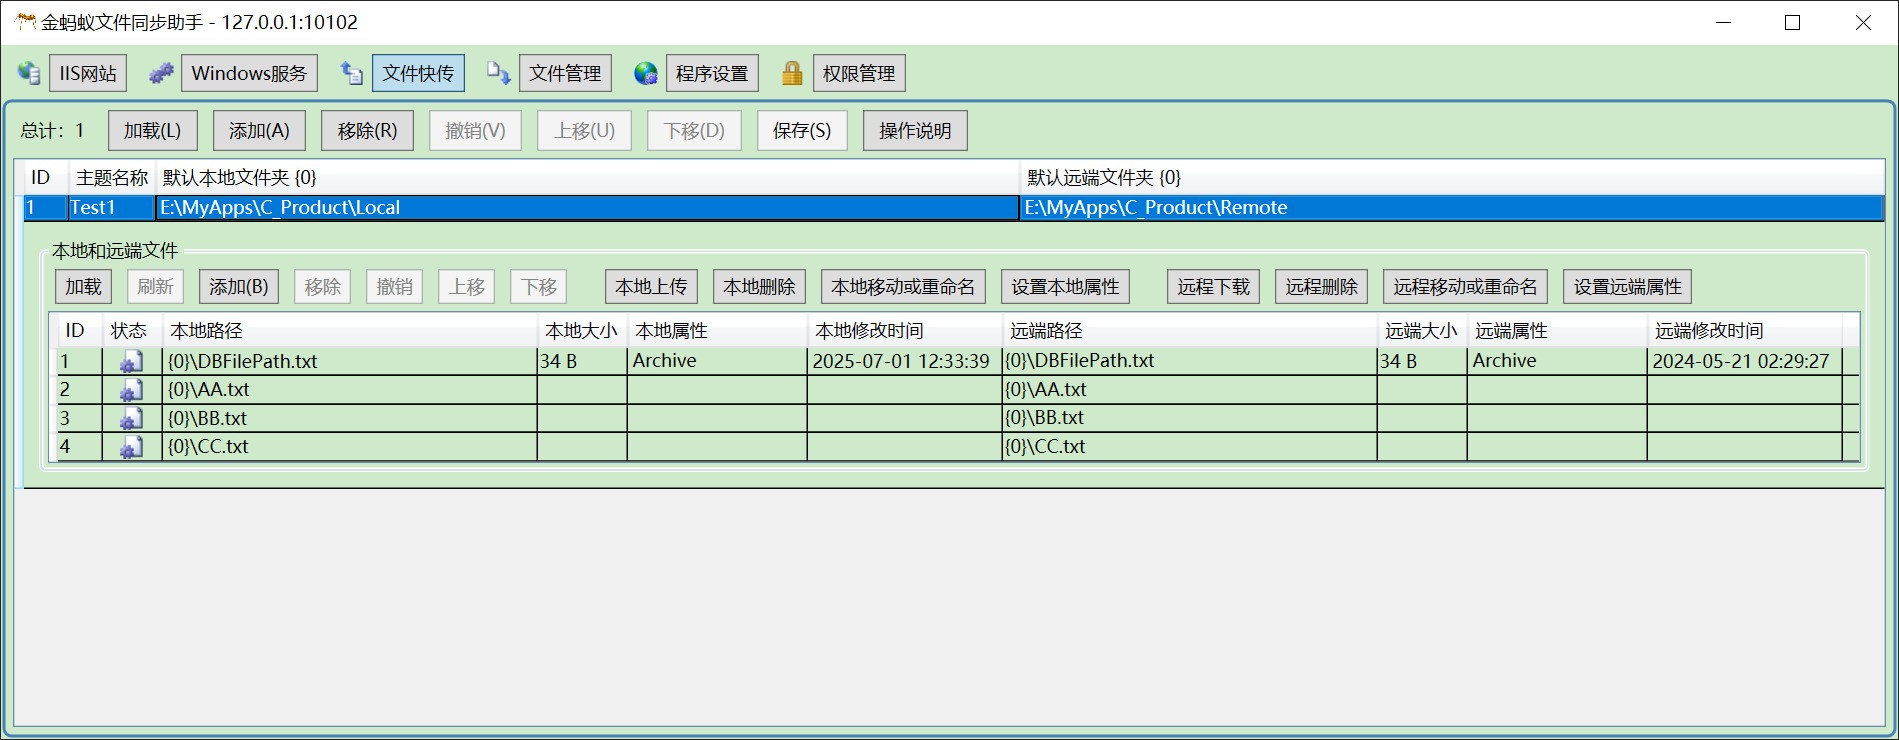1899x740 pixels.
Task: Click the 文件管理 document arrow icon
Action: 498,73
